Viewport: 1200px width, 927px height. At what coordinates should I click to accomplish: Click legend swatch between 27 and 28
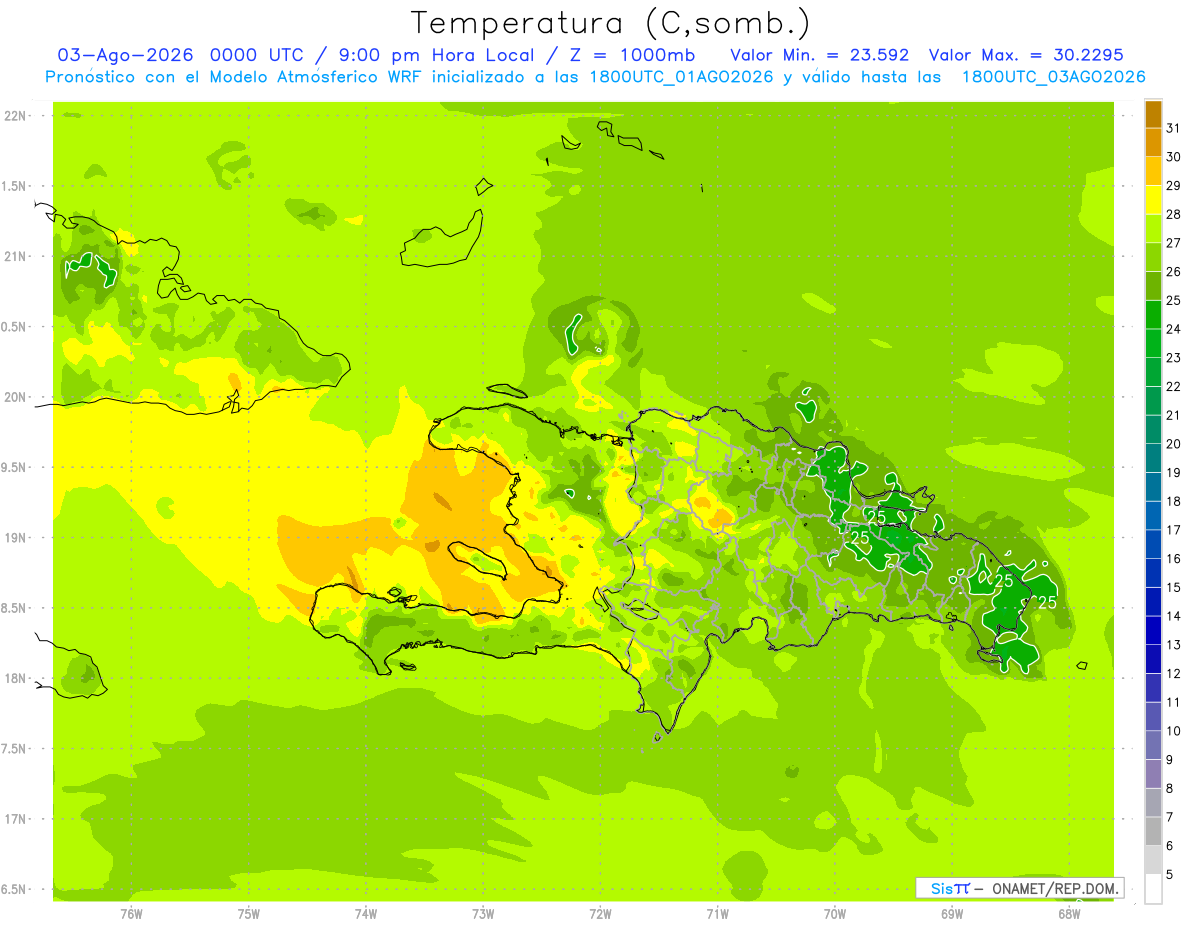(1153, 229)
